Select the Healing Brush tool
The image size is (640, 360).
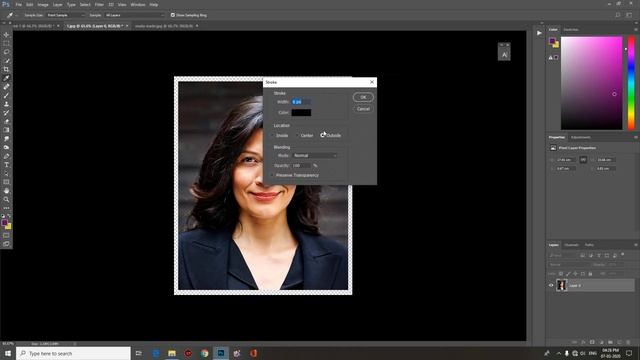[x=6, y=87]
